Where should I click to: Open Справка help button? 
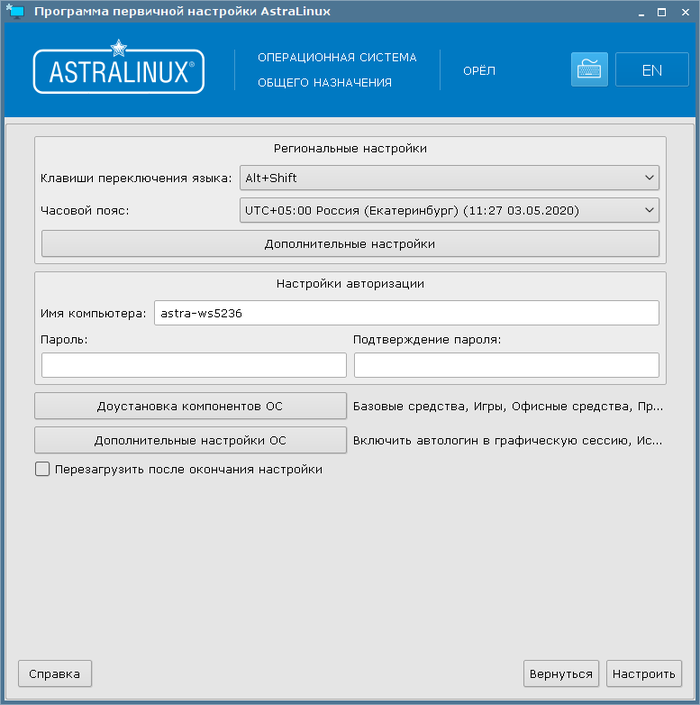(55, 674)
